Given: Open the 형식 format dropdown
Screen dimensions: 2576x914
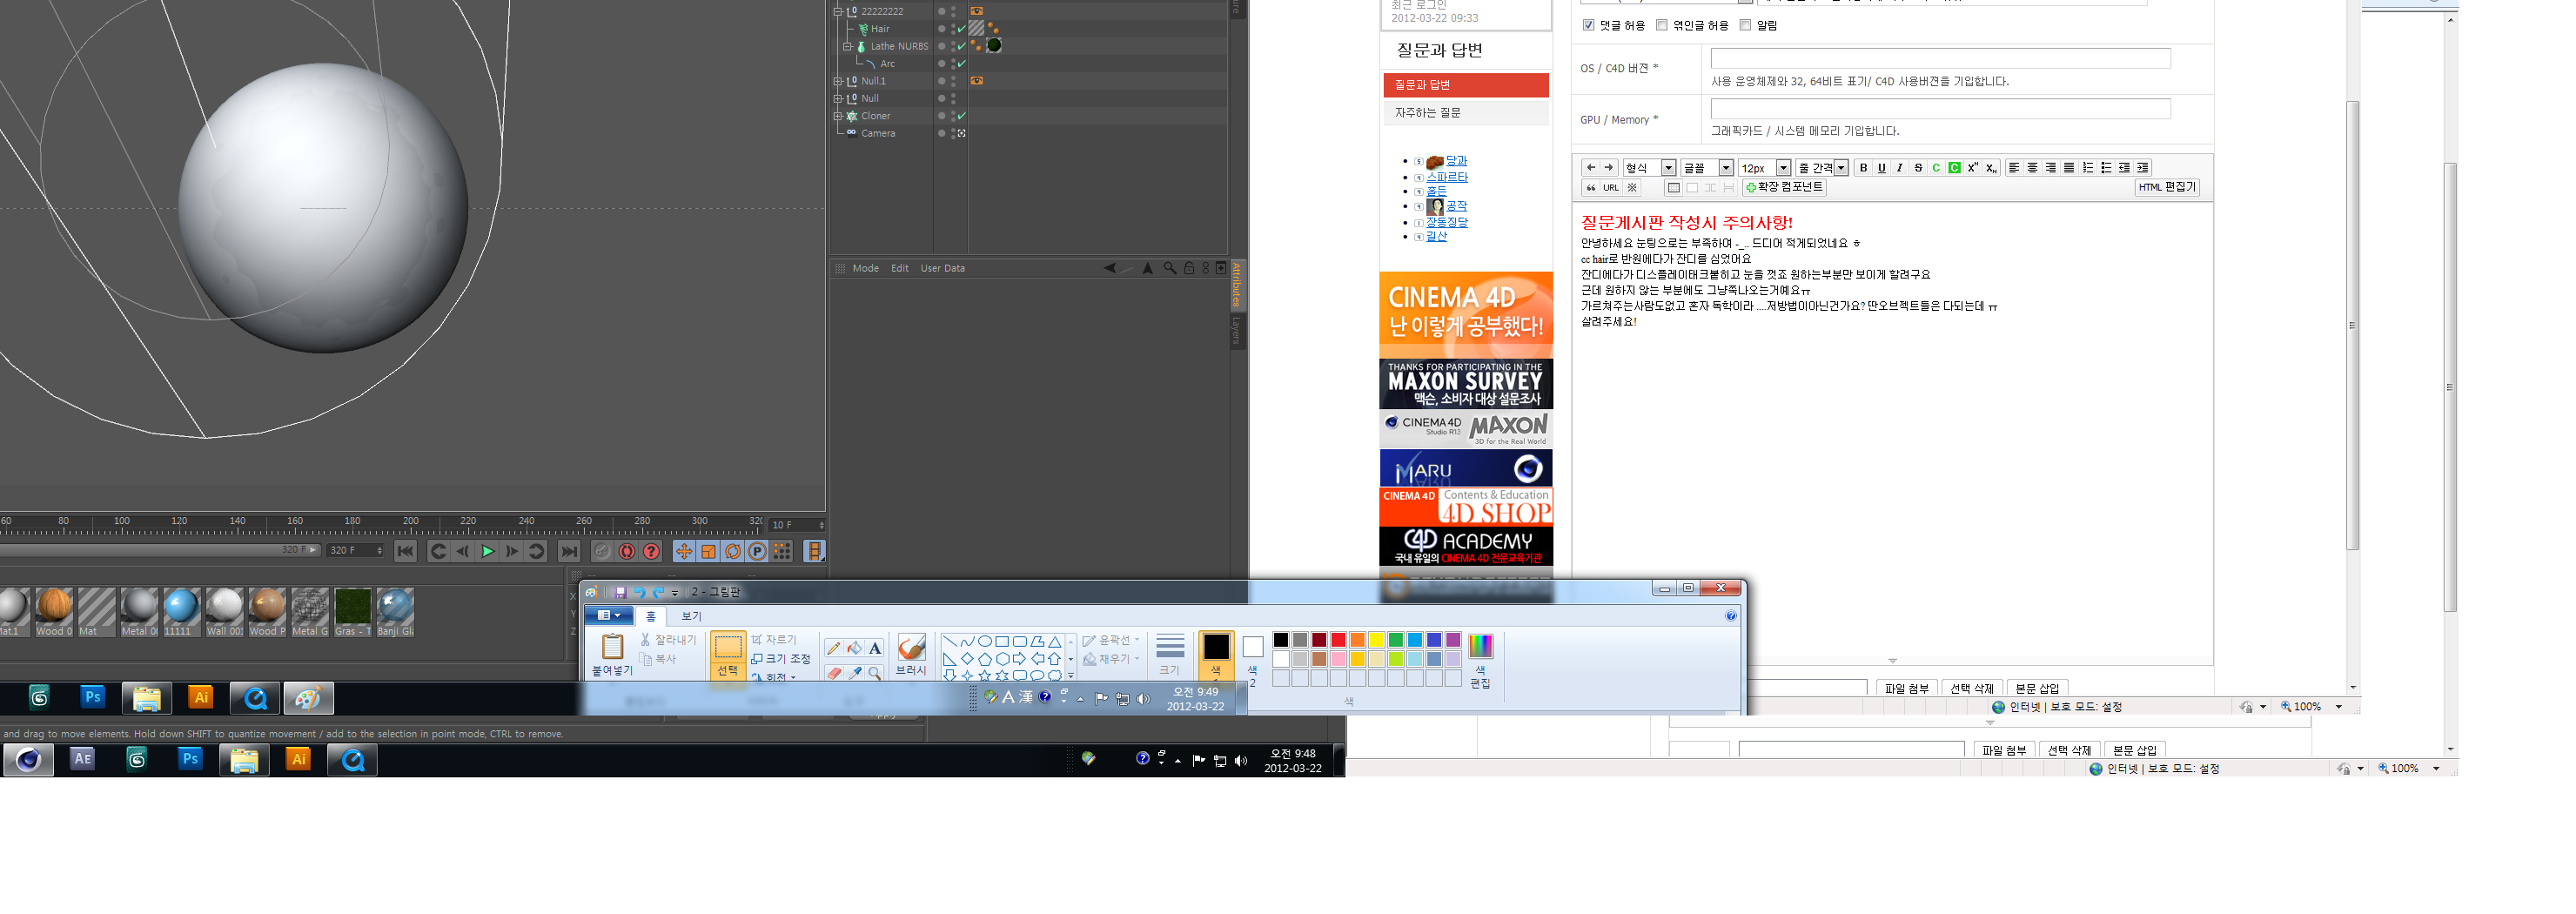Looking at the screenshot, I should tap(1649, 168).
